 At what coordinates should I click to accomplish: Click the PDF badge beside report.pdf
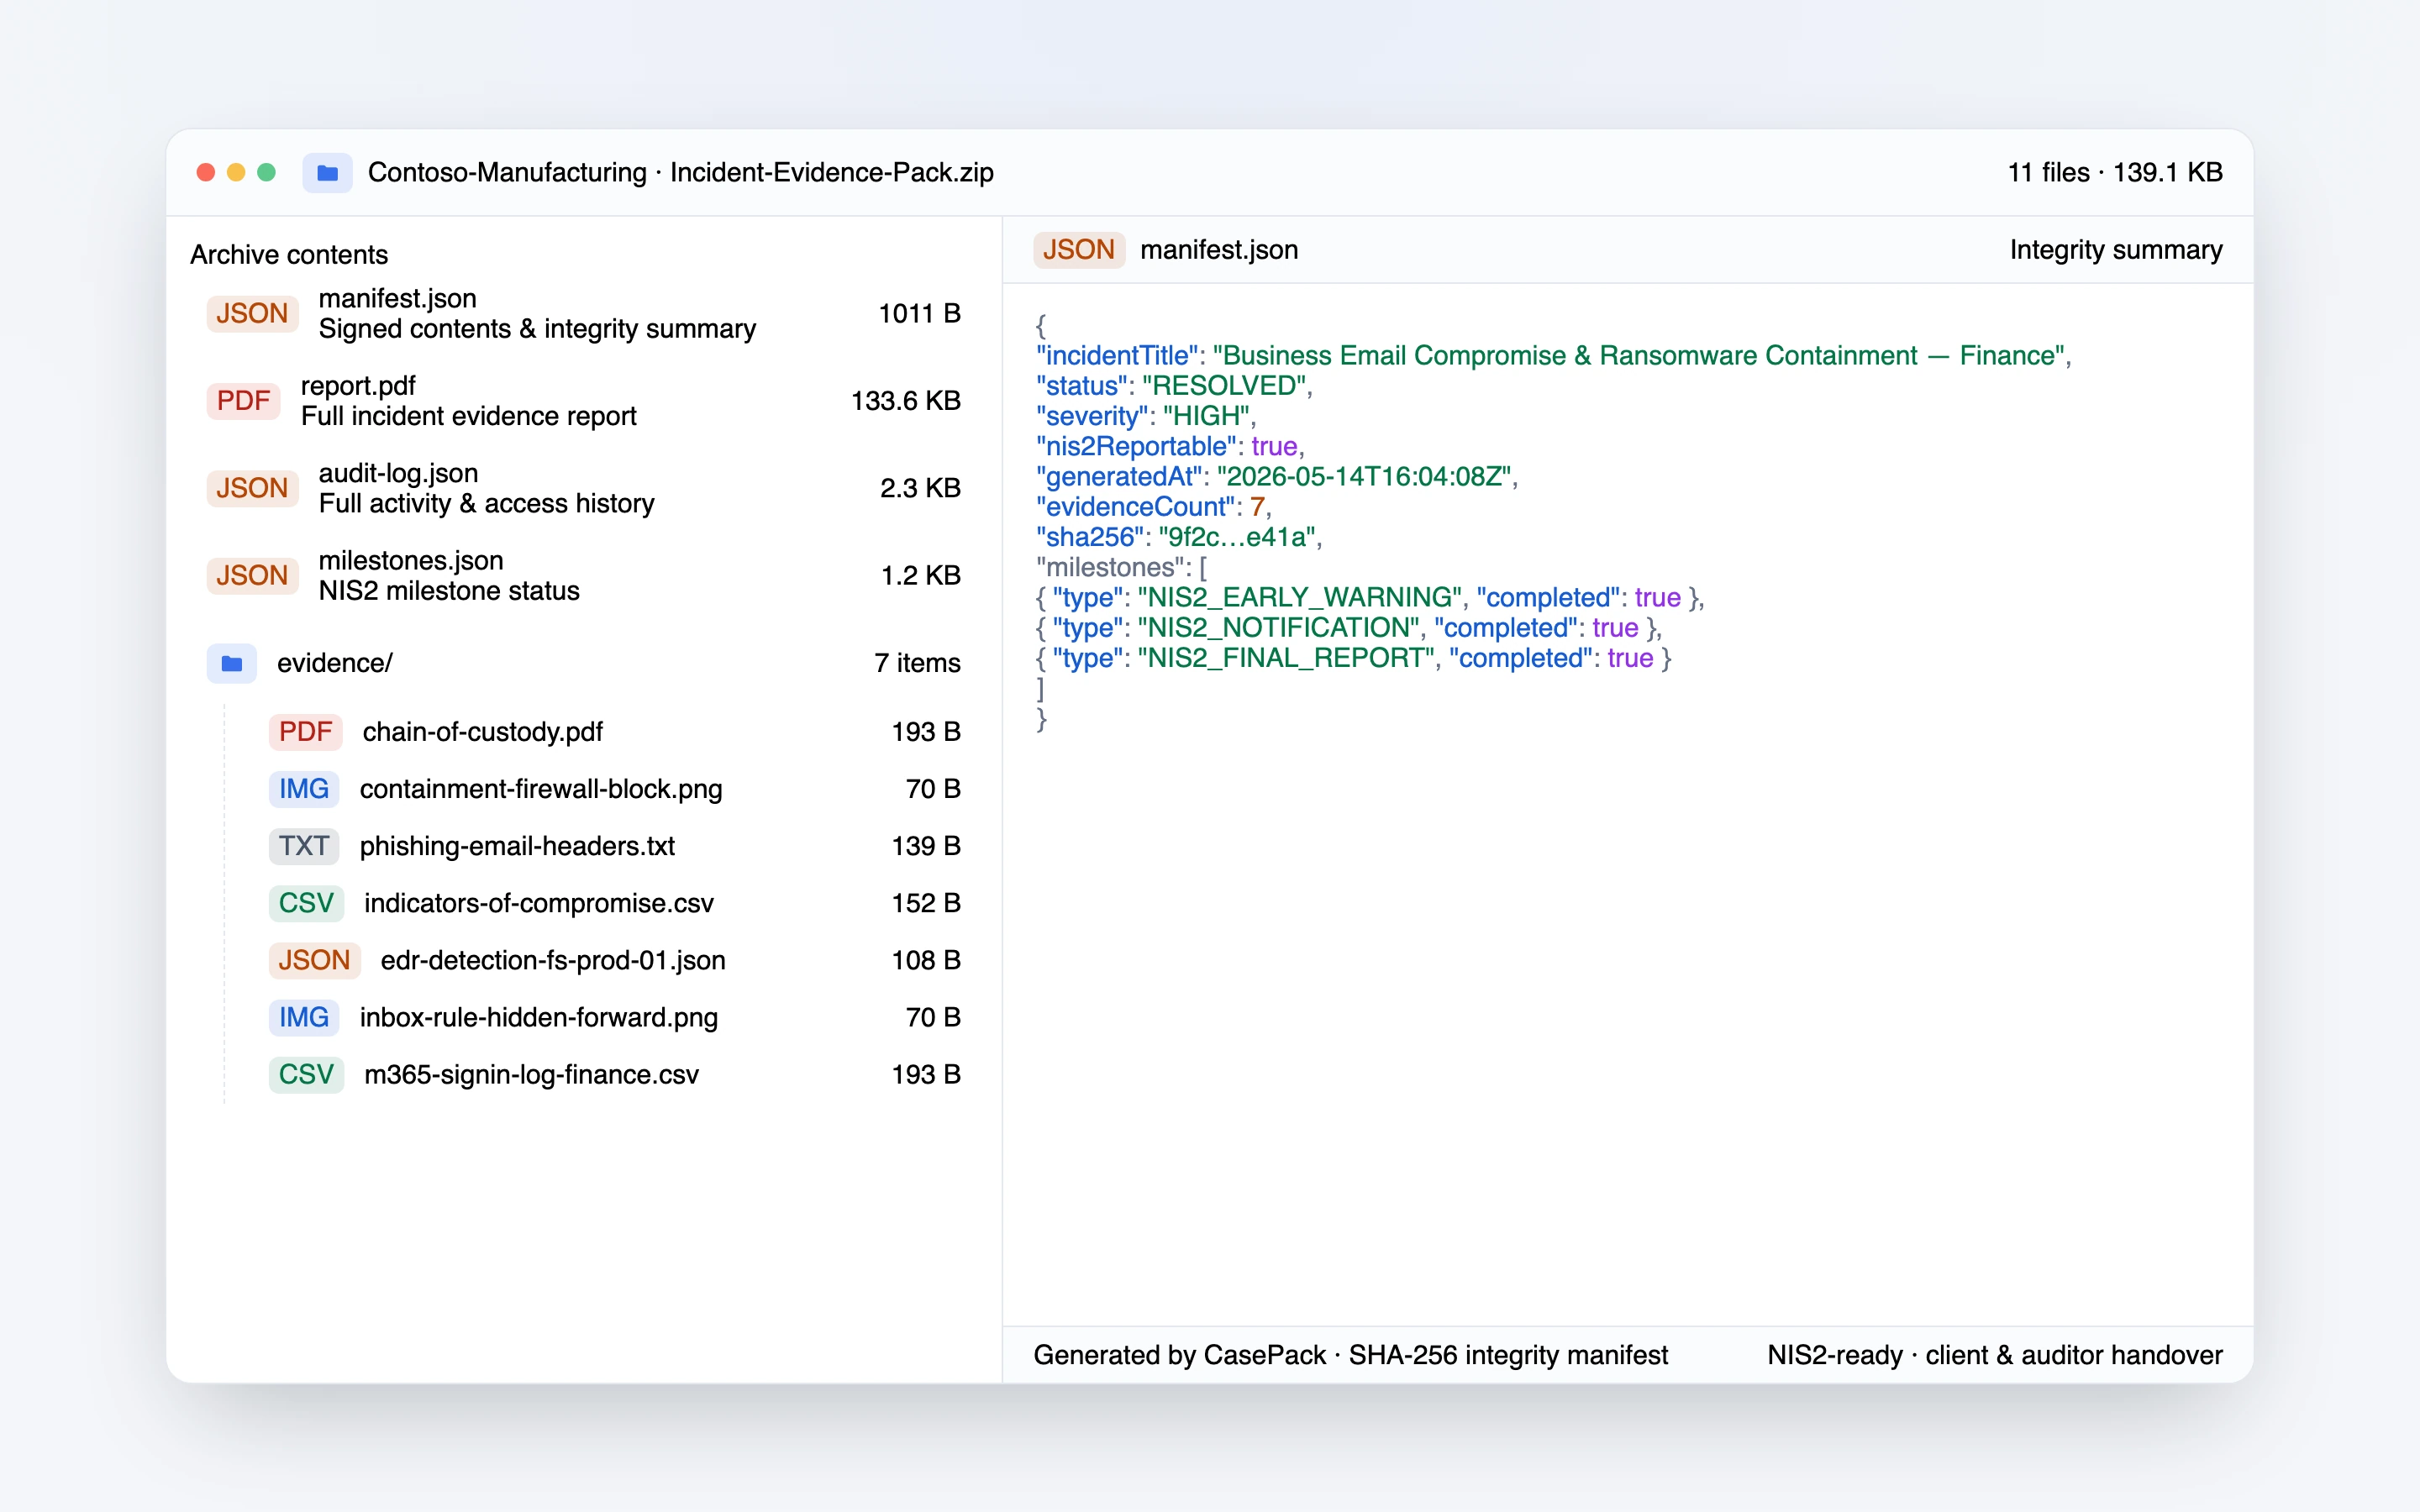pyautogui.click(x=243, y=401)
